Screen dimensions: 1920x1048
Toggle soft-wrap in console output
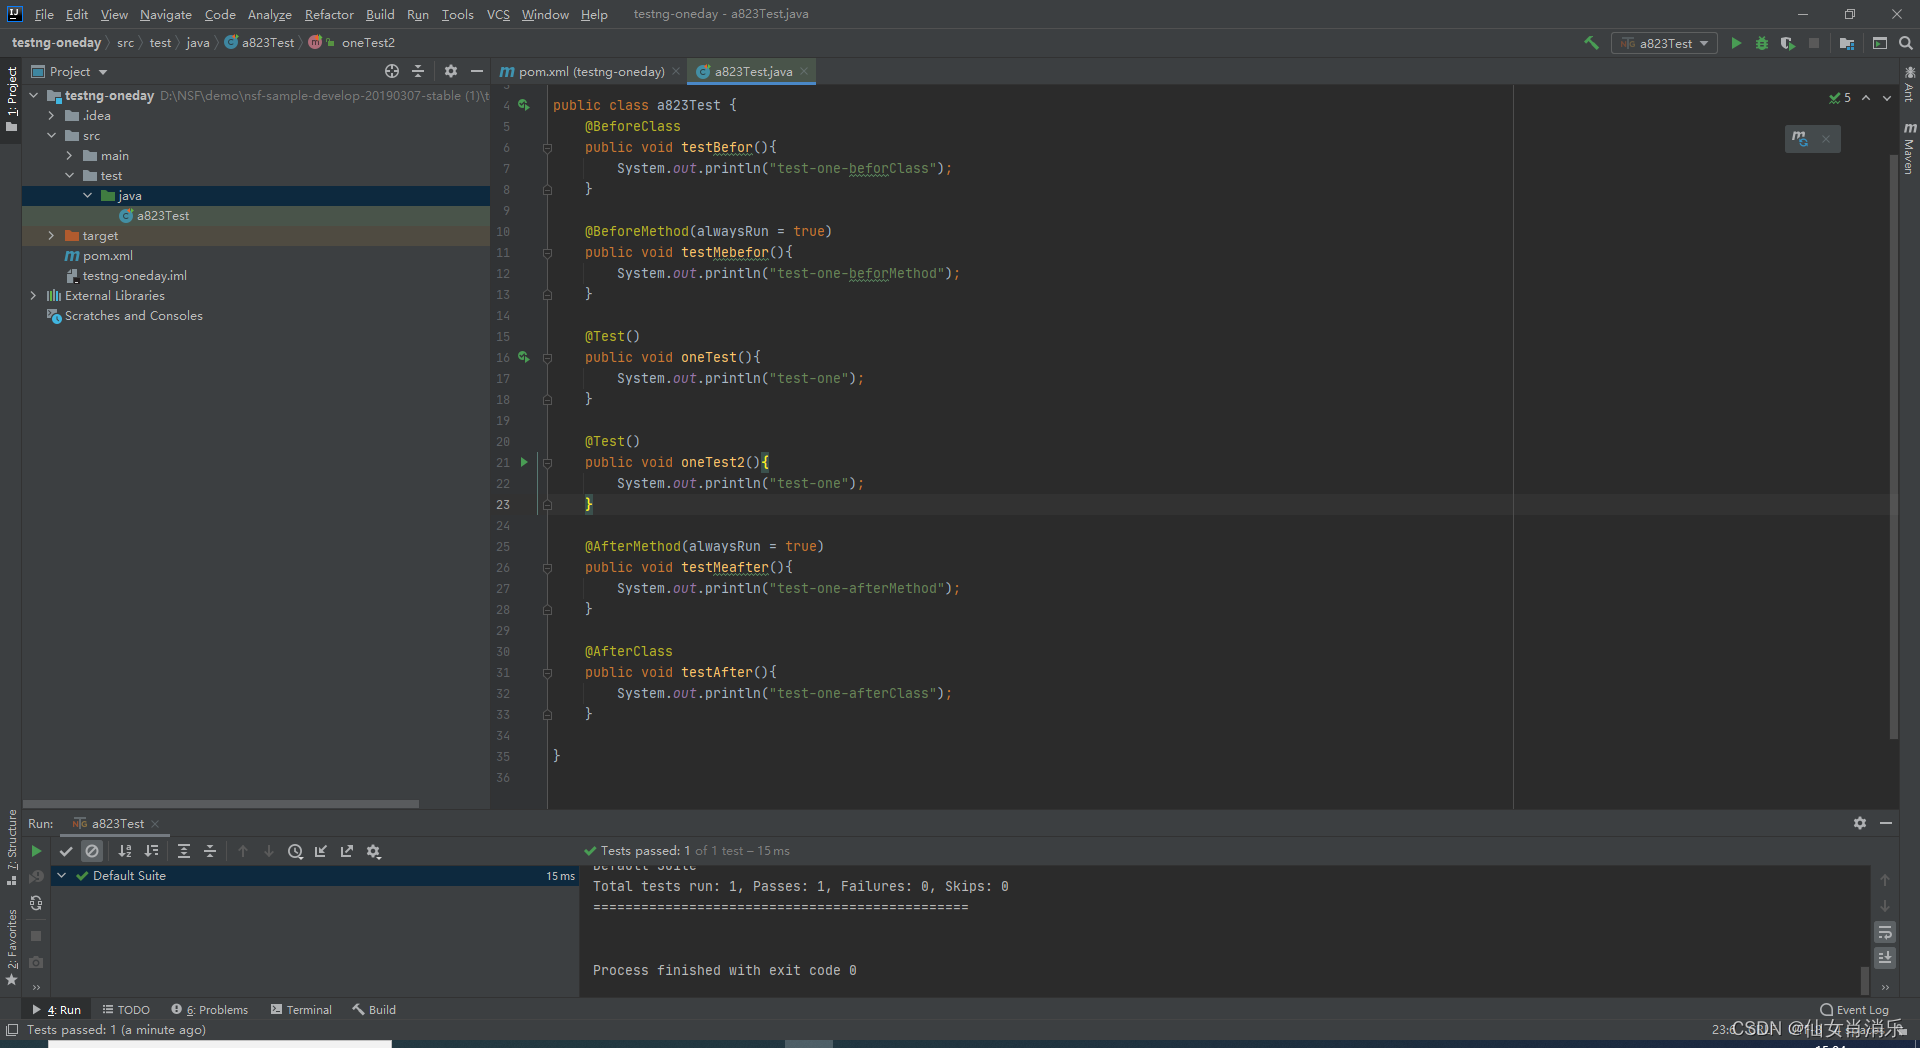(x=1885, y=932)
